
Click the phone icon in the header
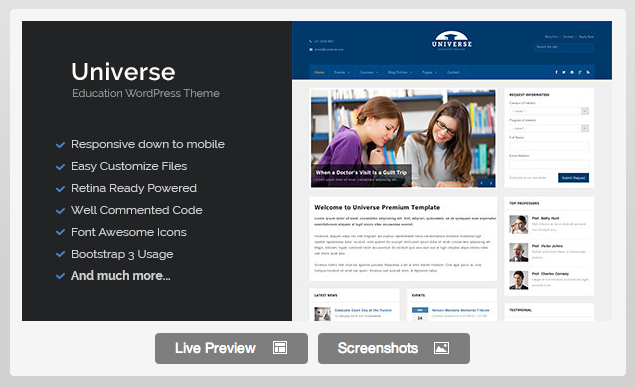click(x=311, y=41)
